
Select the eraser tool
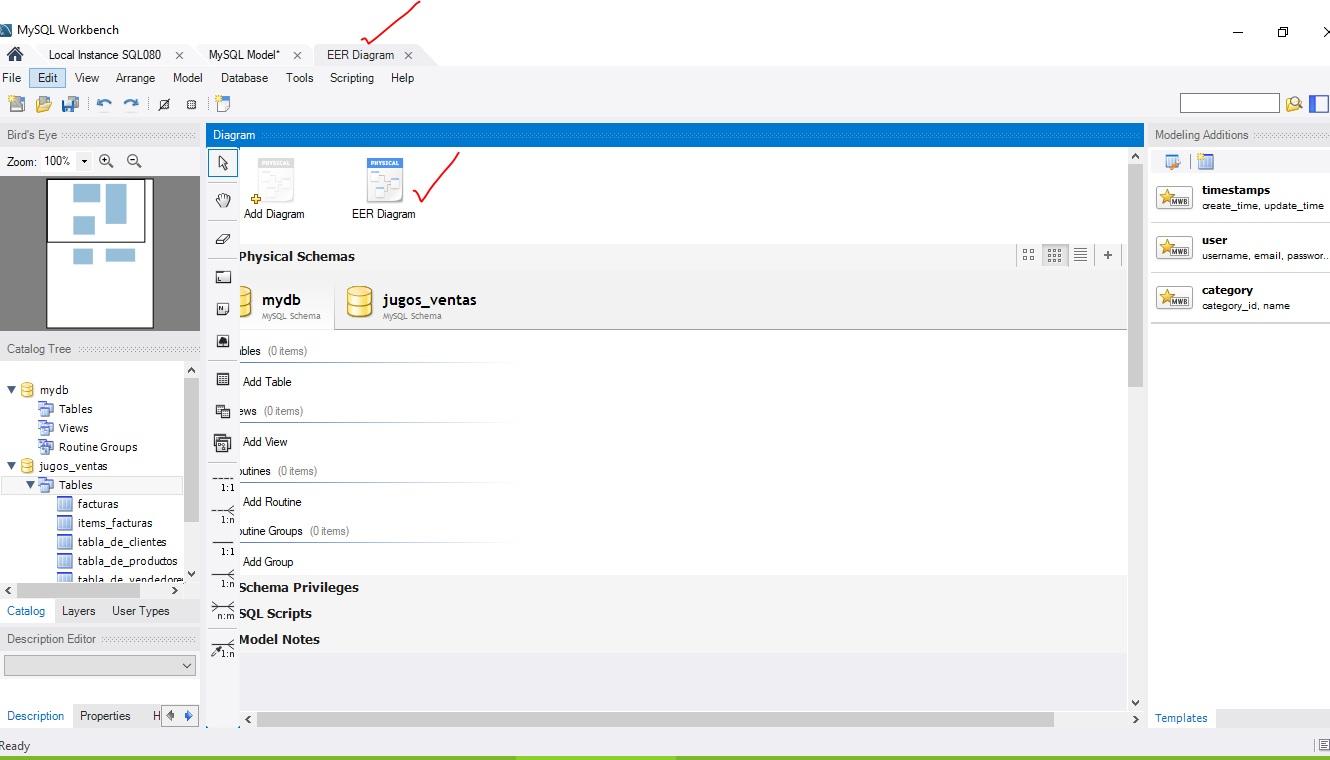pyautogui.click(x=222, y=239)
